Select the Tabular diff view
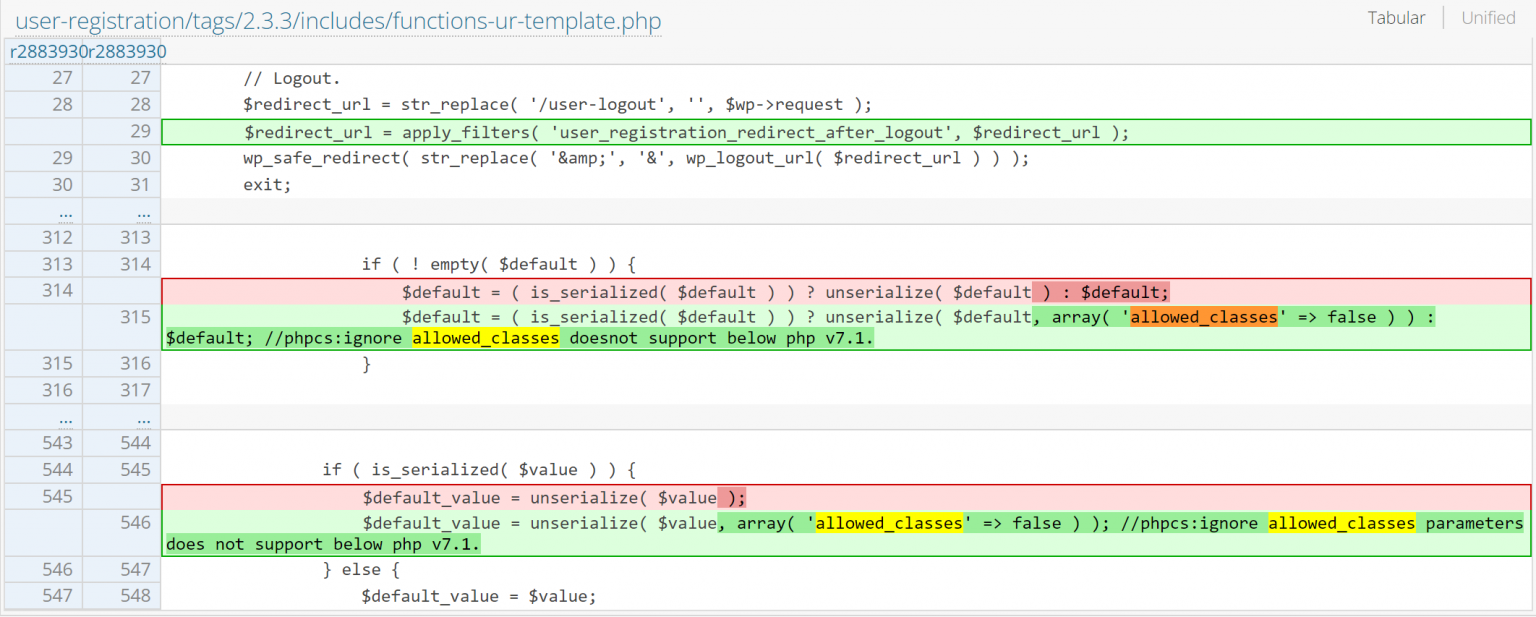 tap(1396, 17)
